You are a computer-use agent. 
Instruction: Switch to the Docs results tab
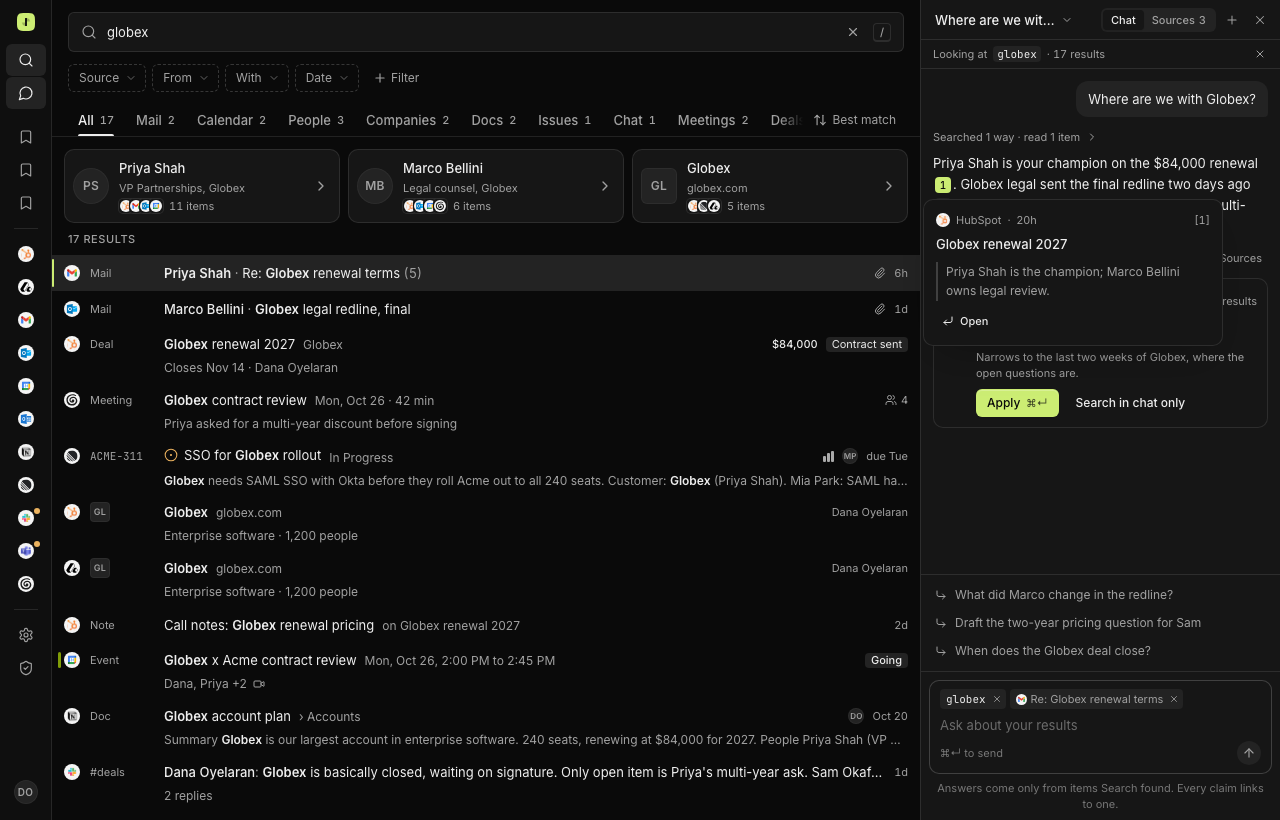[x=493, y=120]
